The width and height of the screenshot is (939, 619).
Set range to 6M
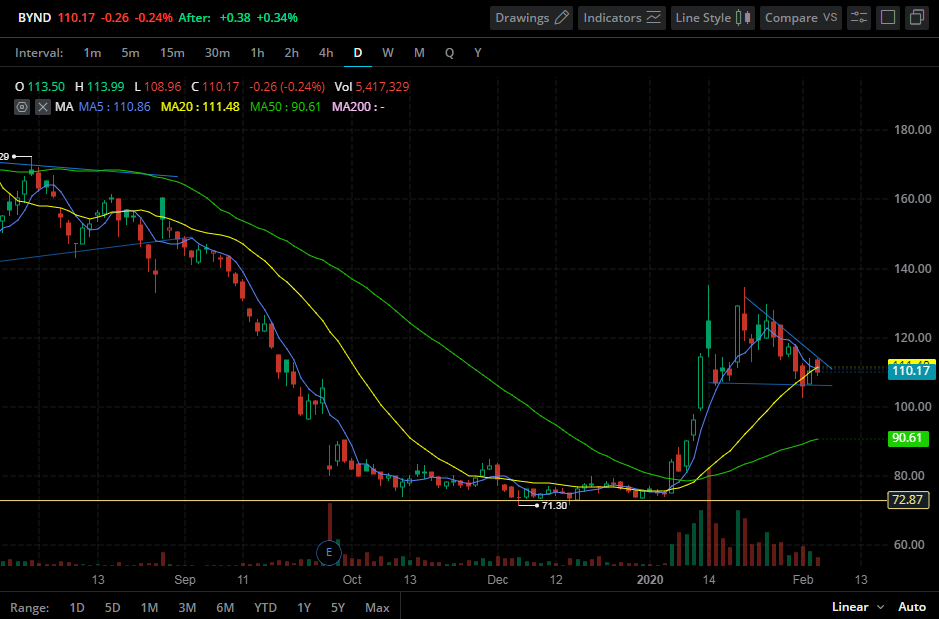tap(225, 608)
